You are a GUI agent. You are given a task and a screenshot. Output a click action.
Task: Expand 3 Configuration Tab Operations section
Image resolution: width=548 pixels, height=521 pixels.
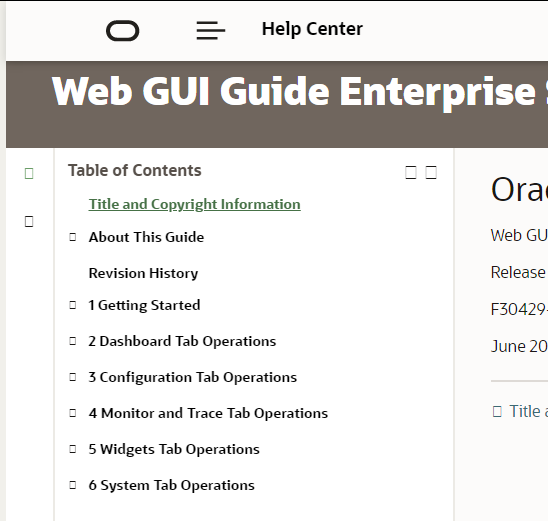point(73,377)
